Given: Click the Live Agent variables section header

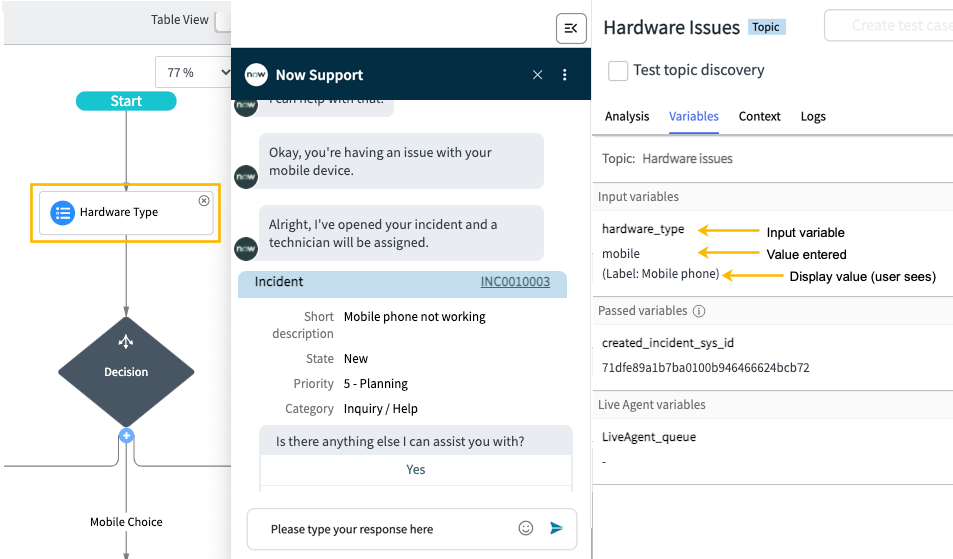Looking at the screenshot, I should [652, 405].
